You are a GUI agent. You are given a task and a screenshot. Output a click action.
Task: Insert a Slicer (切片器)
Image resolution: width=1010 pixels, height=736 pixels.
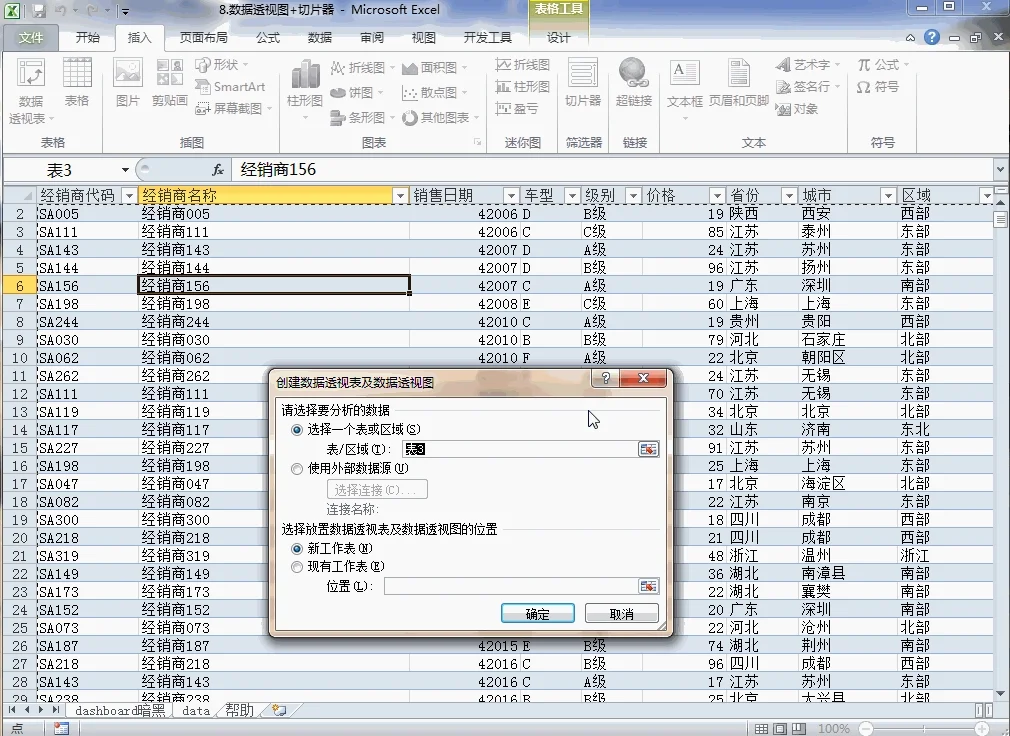(x=583, y=82)
